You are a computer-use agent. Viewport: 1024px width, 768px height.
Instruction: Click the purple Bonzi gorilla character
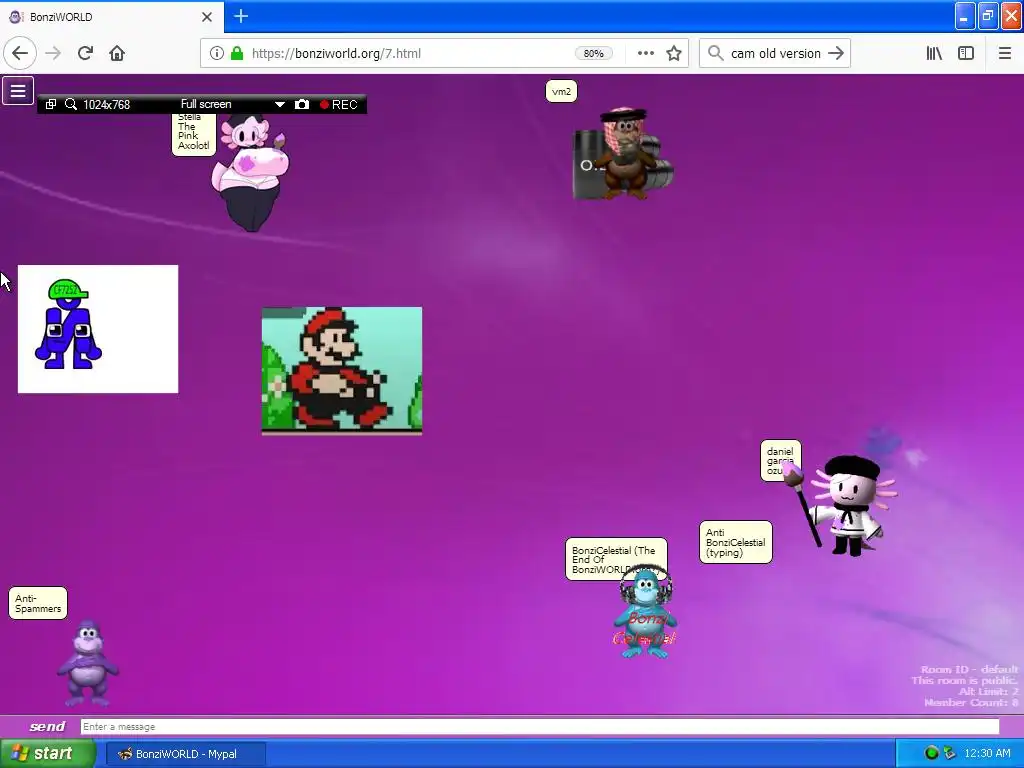click(x=88, y=663)
